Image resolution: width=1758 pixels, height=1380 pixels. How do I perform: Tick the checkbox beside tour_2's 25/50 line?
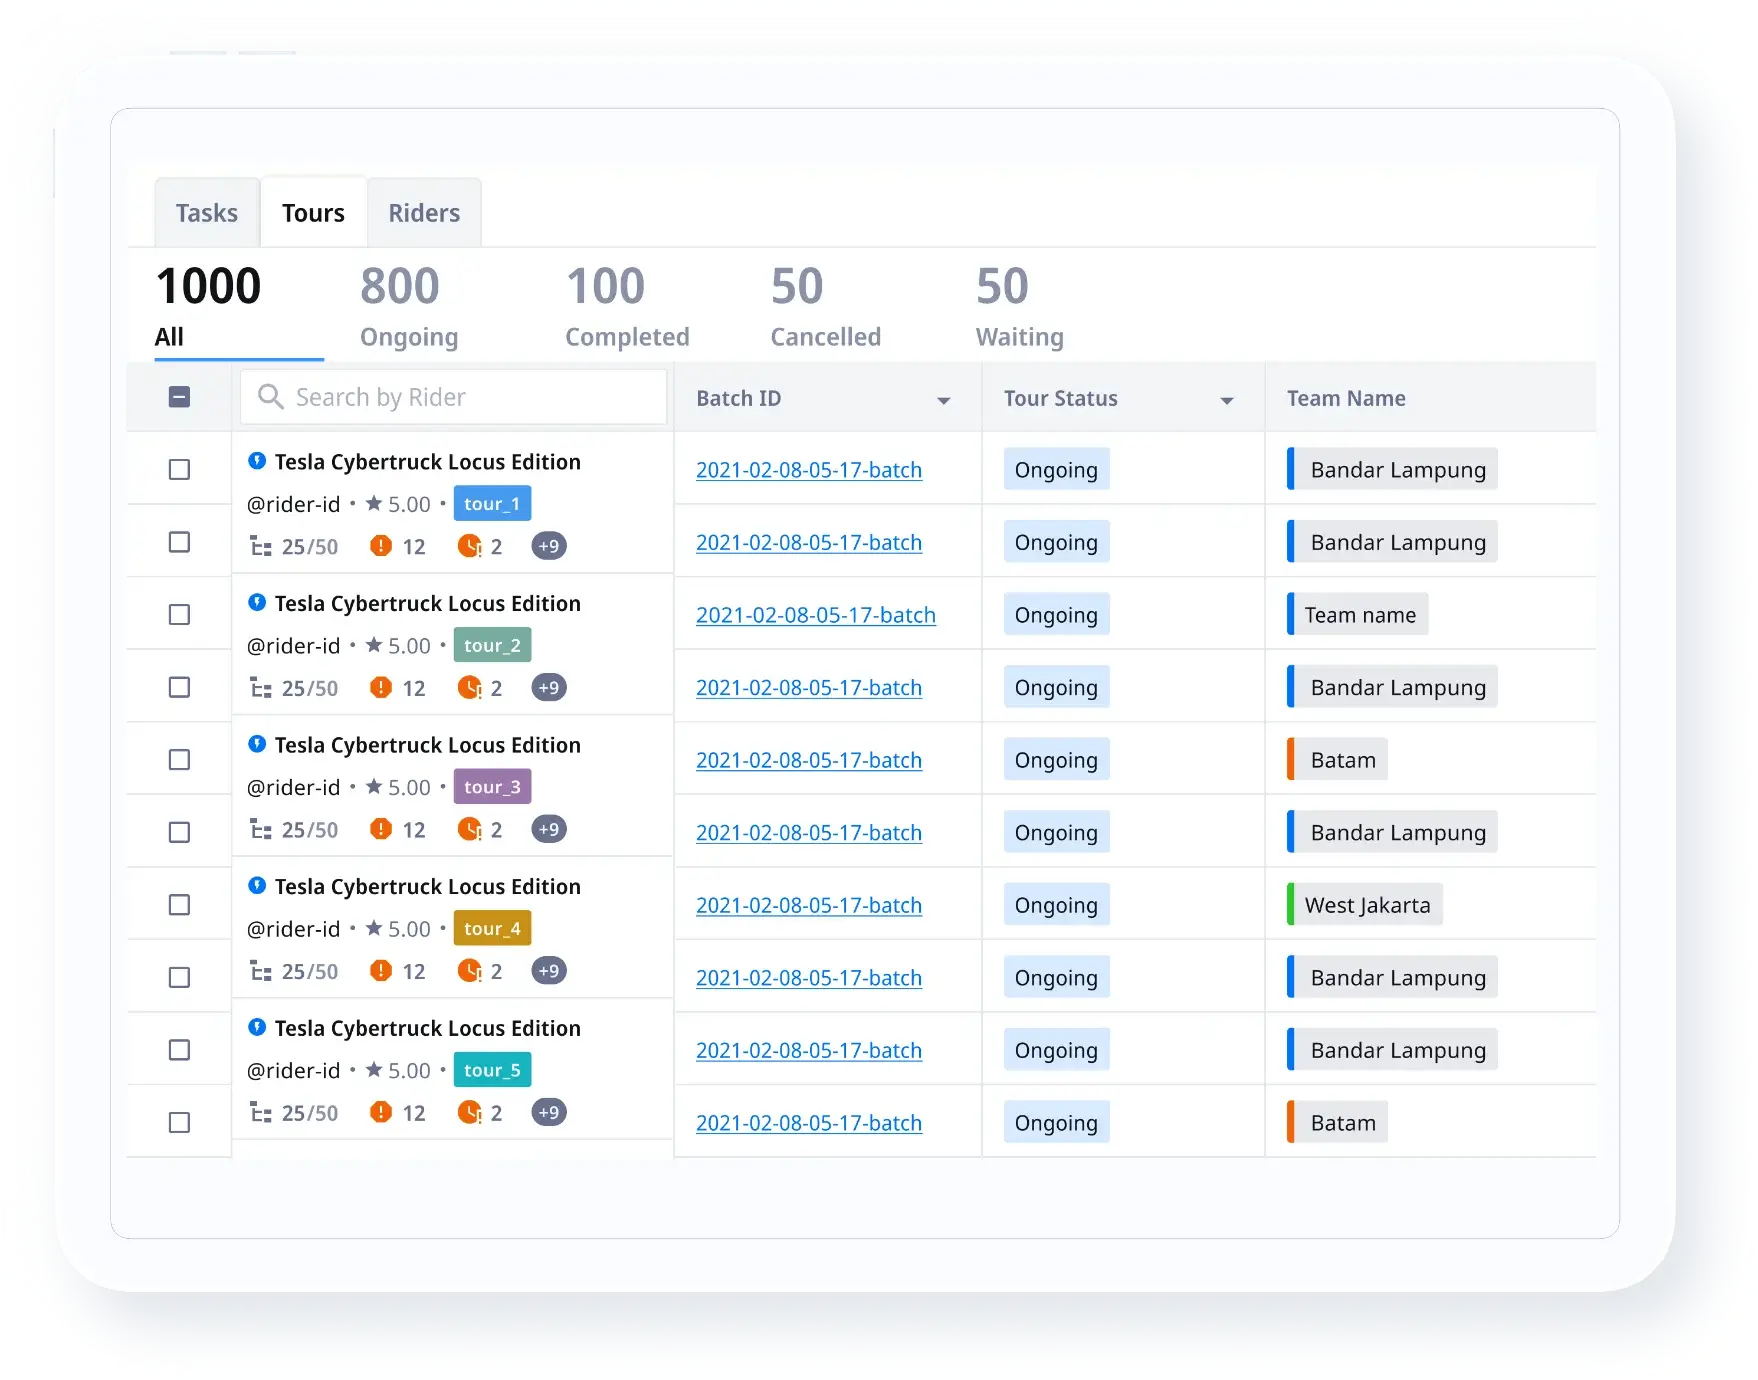coord(179,687)
